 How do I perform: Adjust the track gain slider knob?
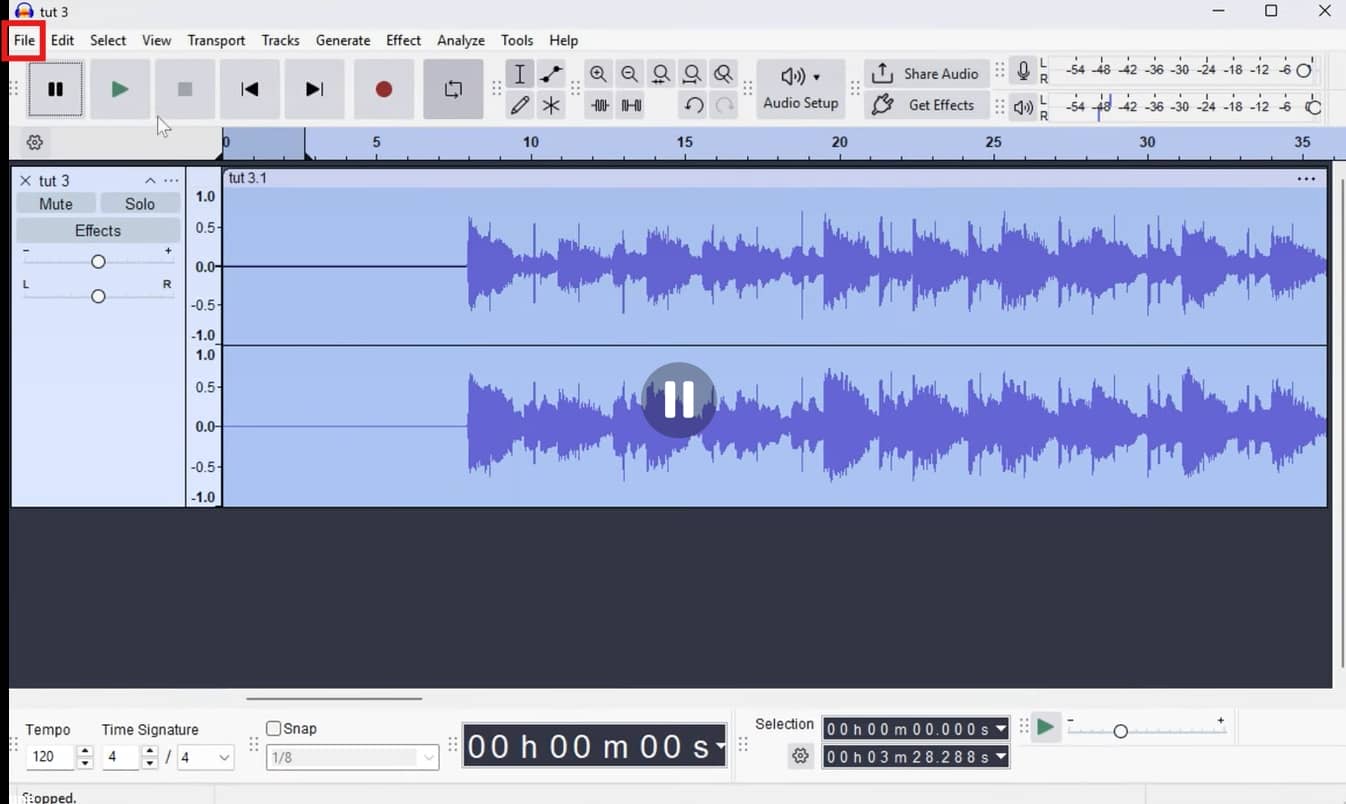point(98,261)
